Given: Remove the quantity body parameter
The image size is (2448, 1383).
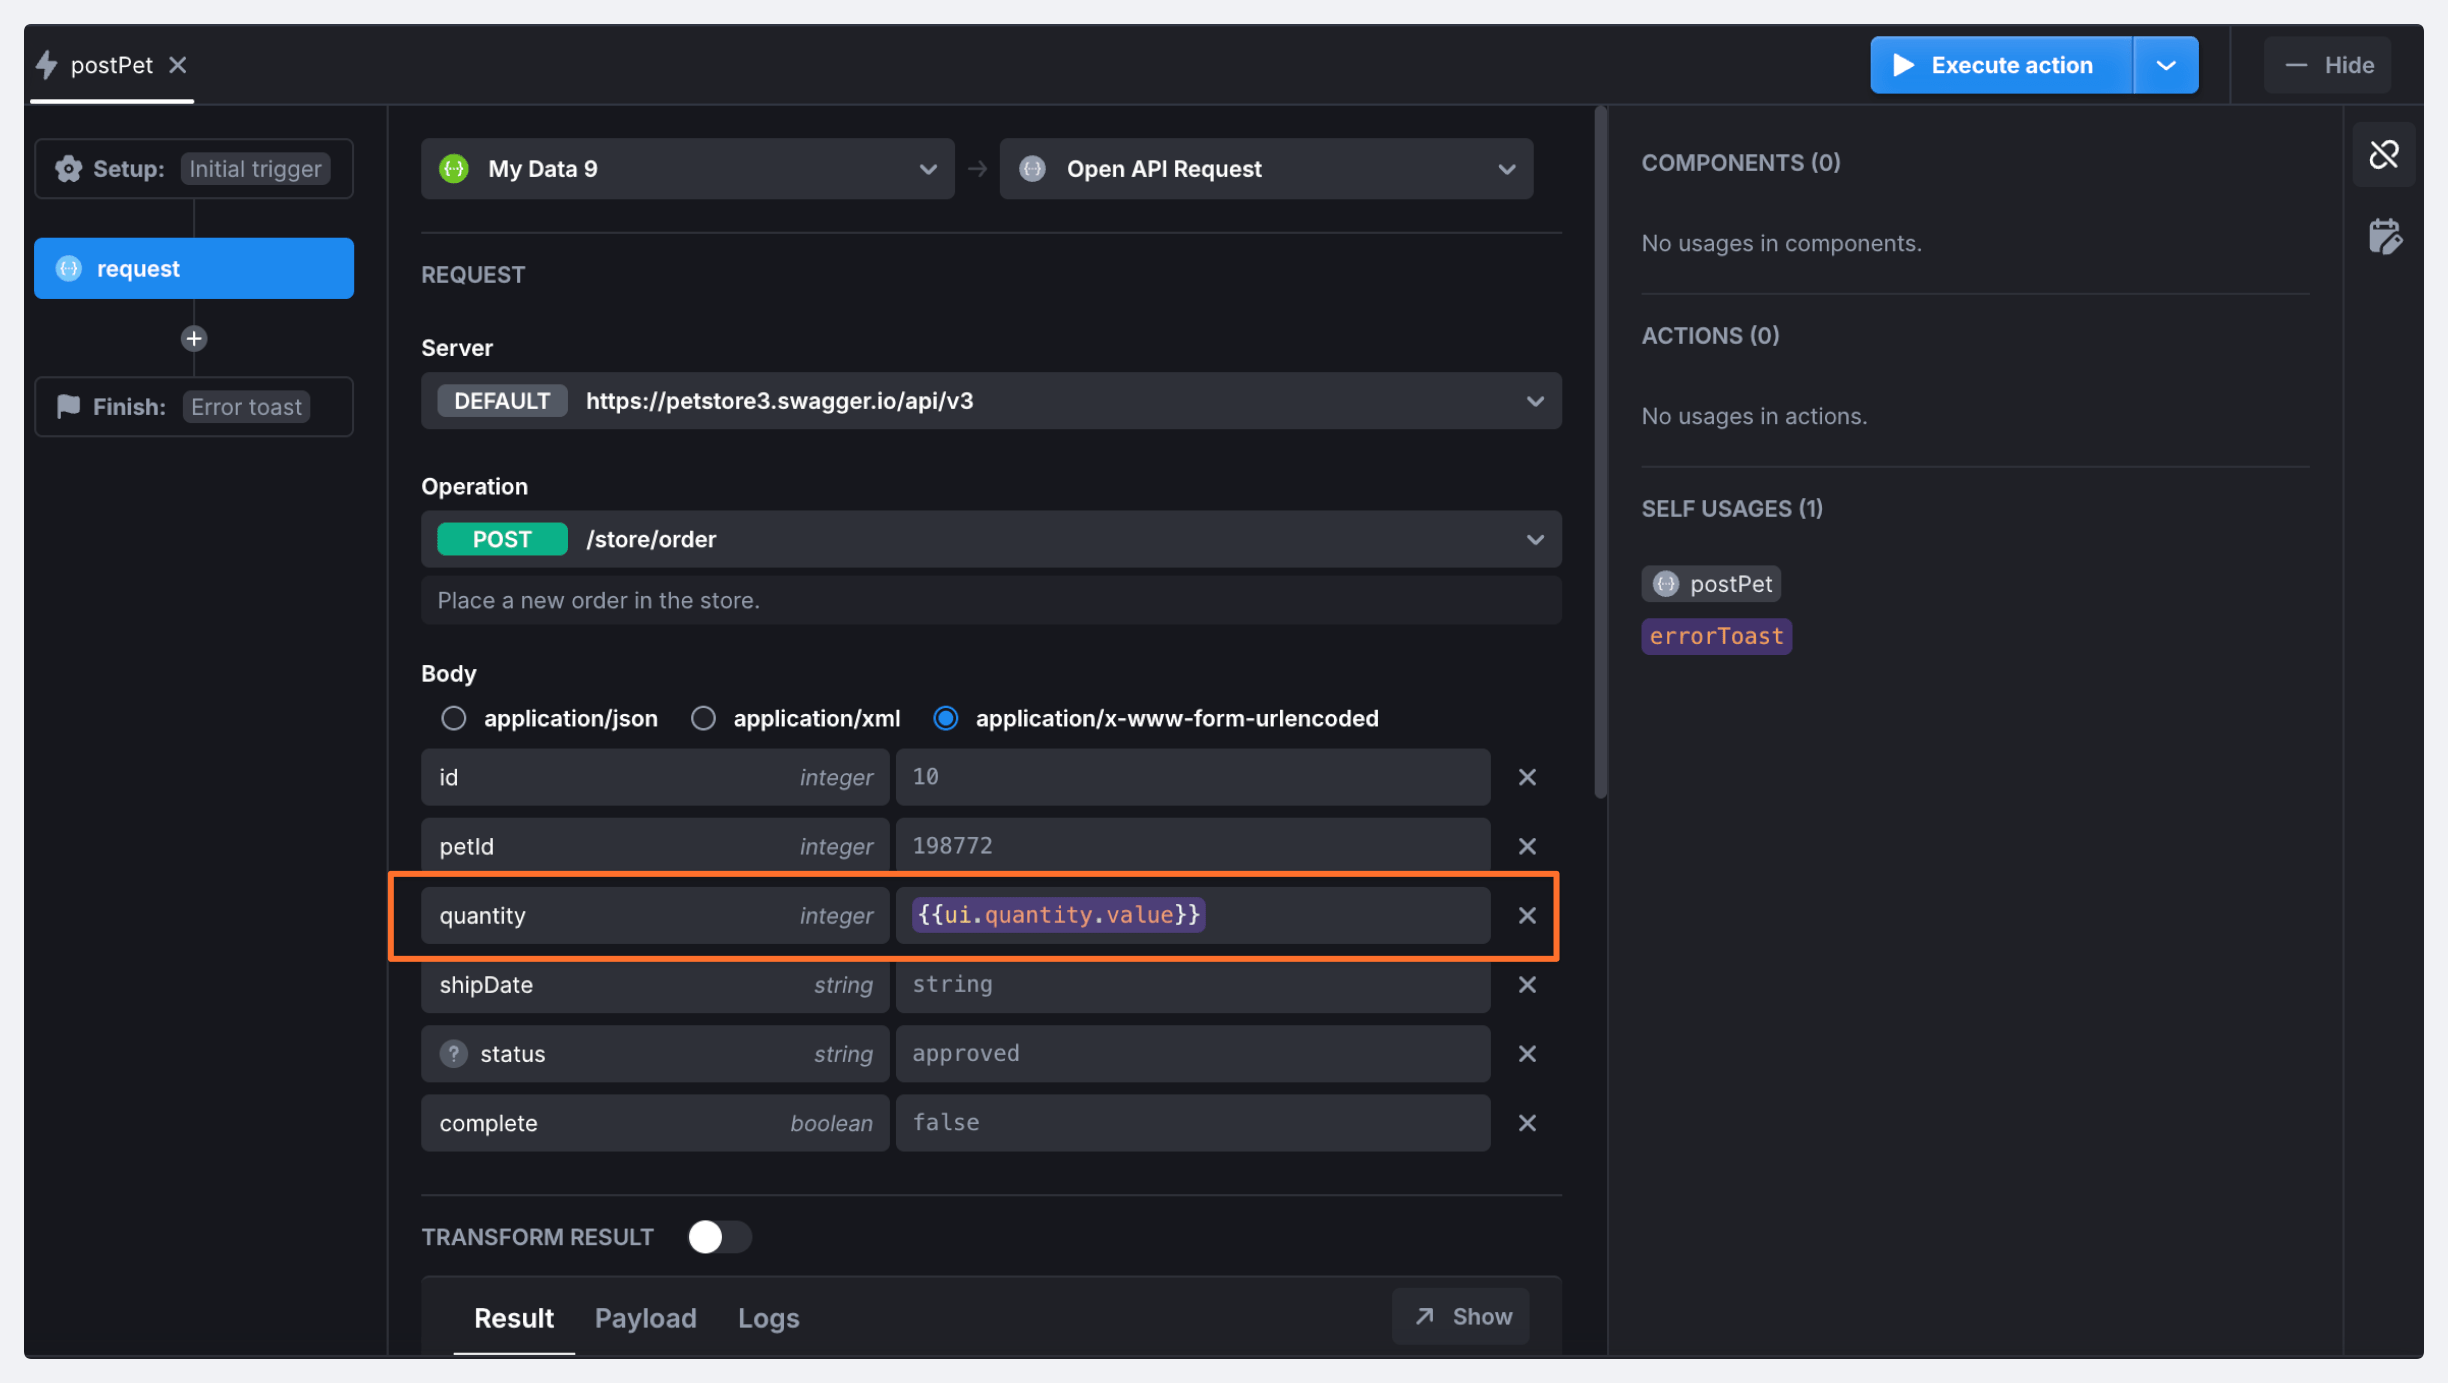Looking at the screenshot, I should pyautogui.click(x=1526, y=915).
